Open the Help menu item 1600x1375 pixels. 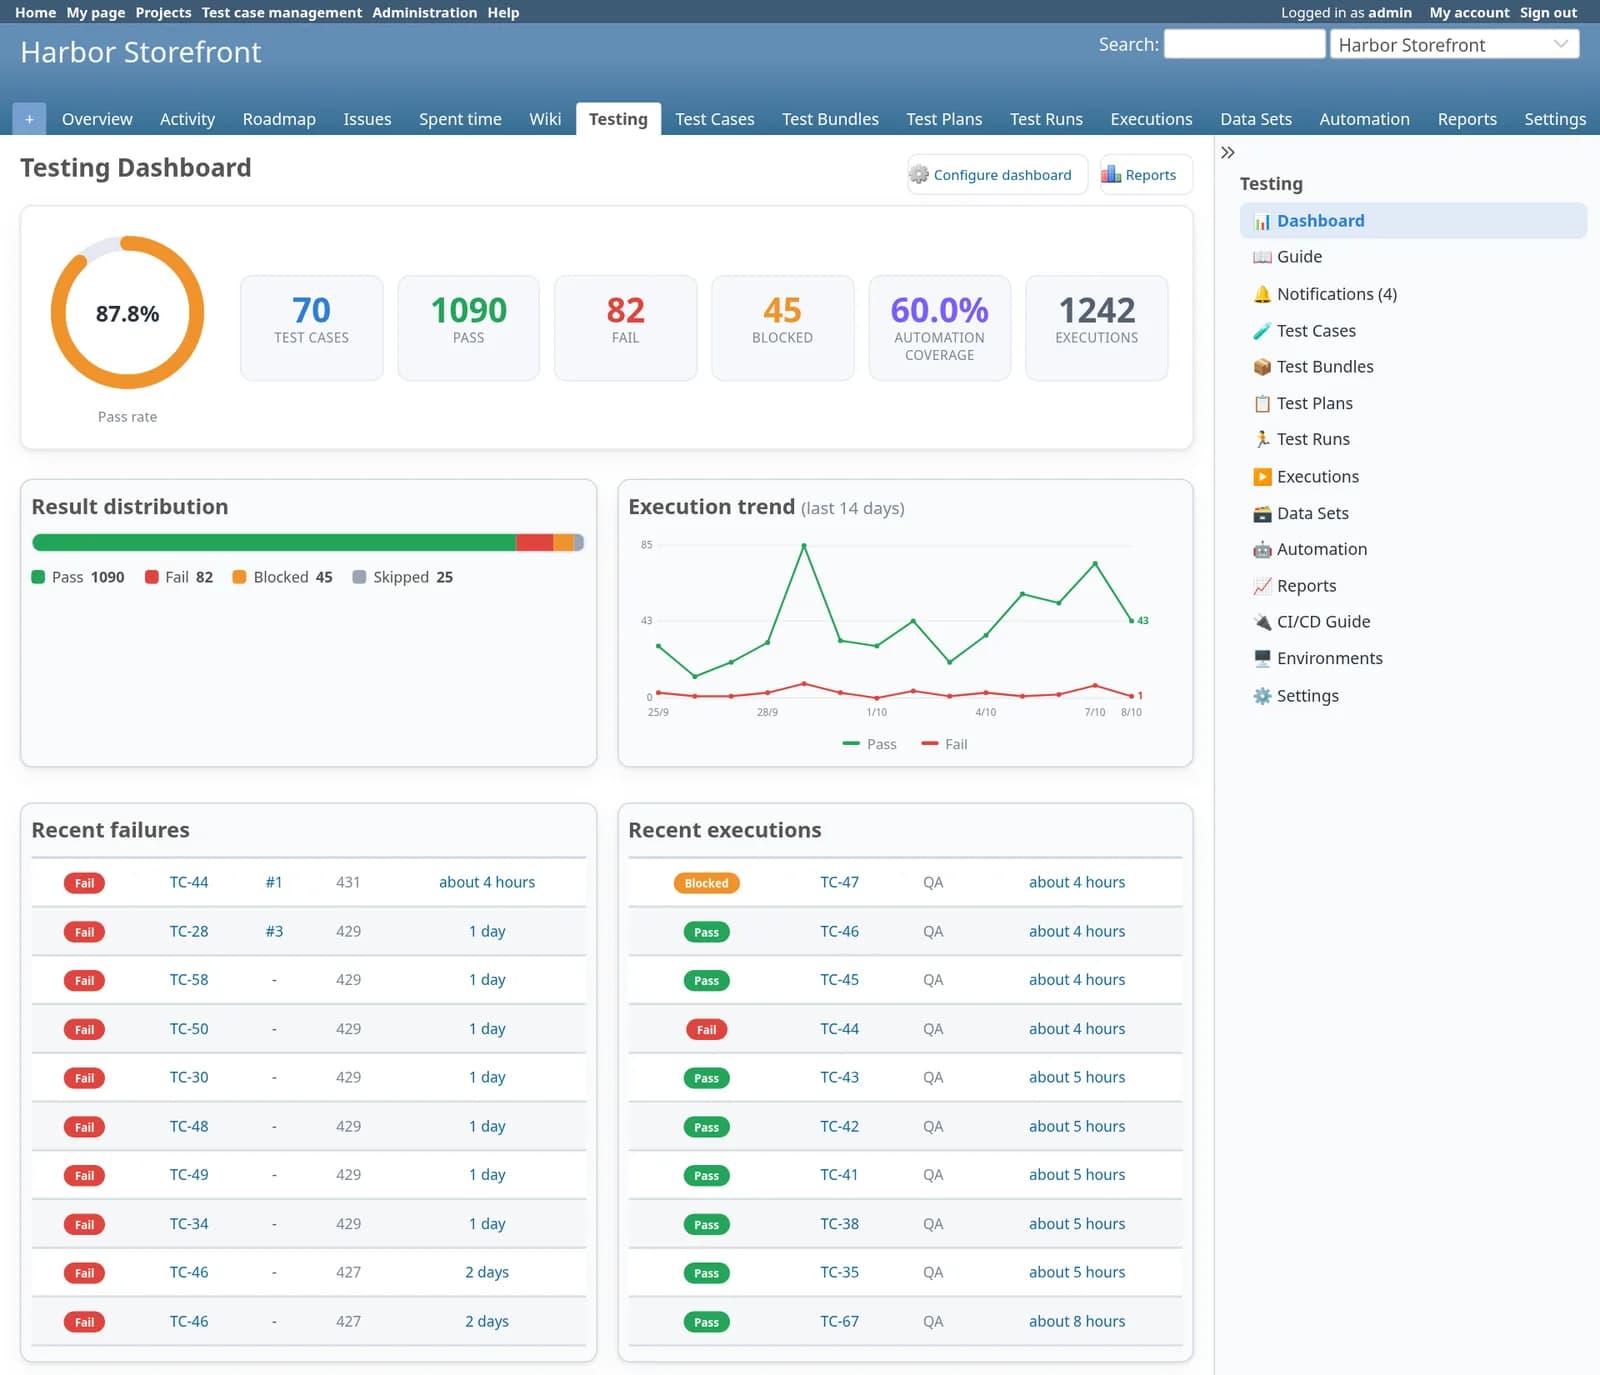tap(503, 12)
